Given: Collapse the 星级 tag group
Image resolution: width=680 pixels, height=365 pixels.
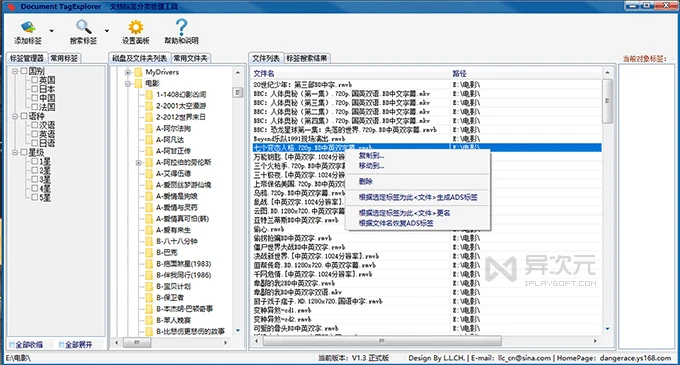Looking at the screenshot, I should [x=15, y=152].
